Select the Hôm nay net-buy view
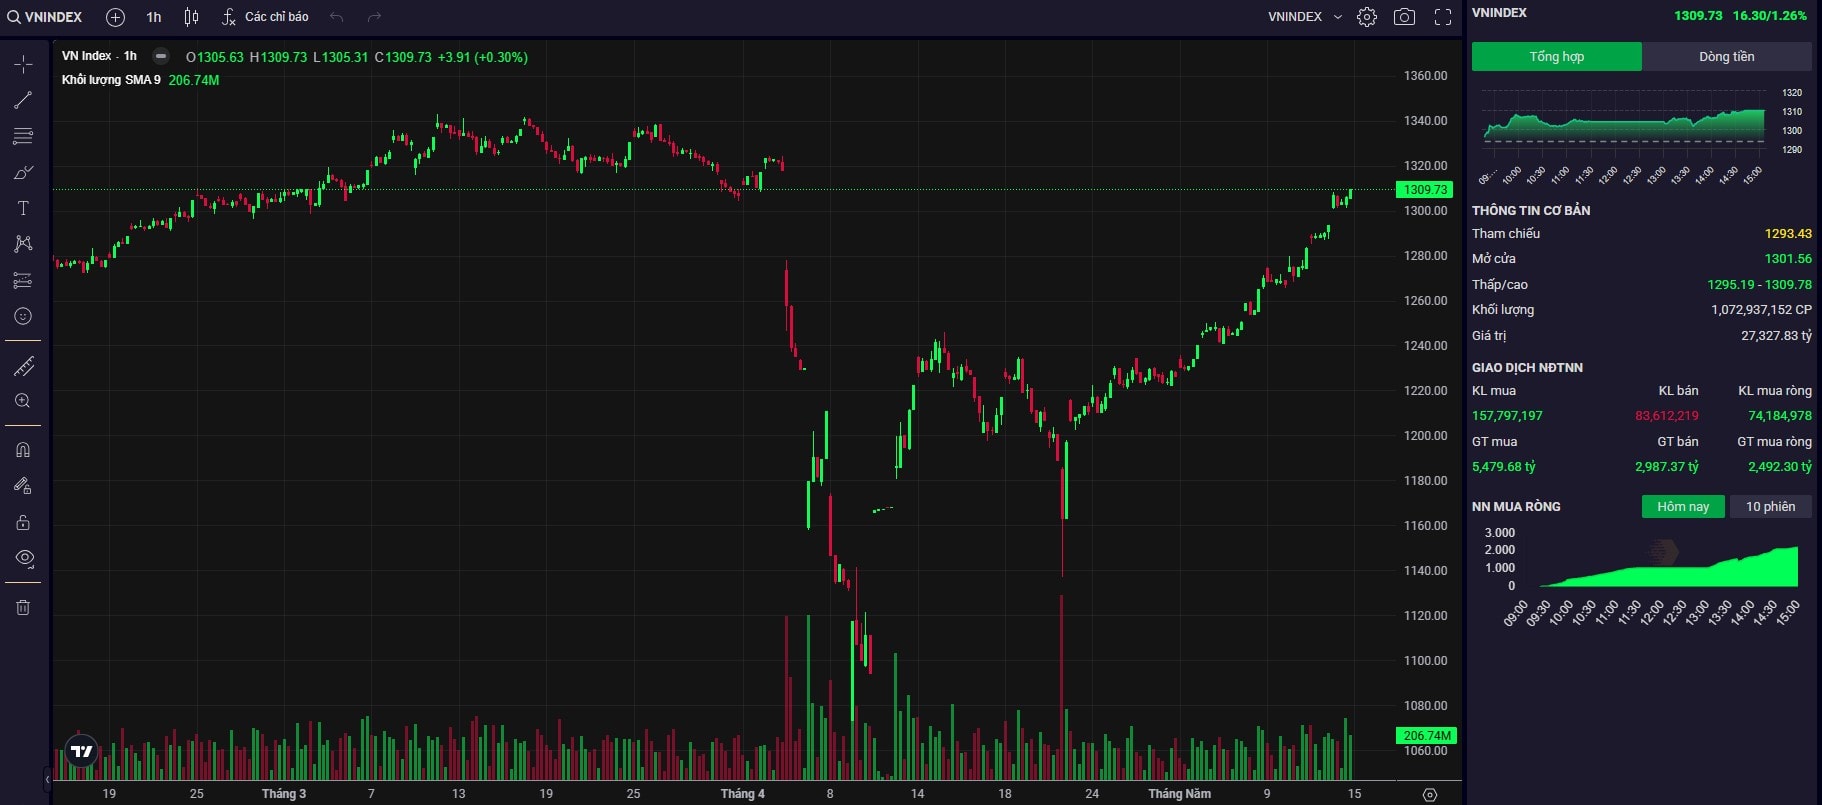This screenshot has height=805, width=1822. point(1683,507)
